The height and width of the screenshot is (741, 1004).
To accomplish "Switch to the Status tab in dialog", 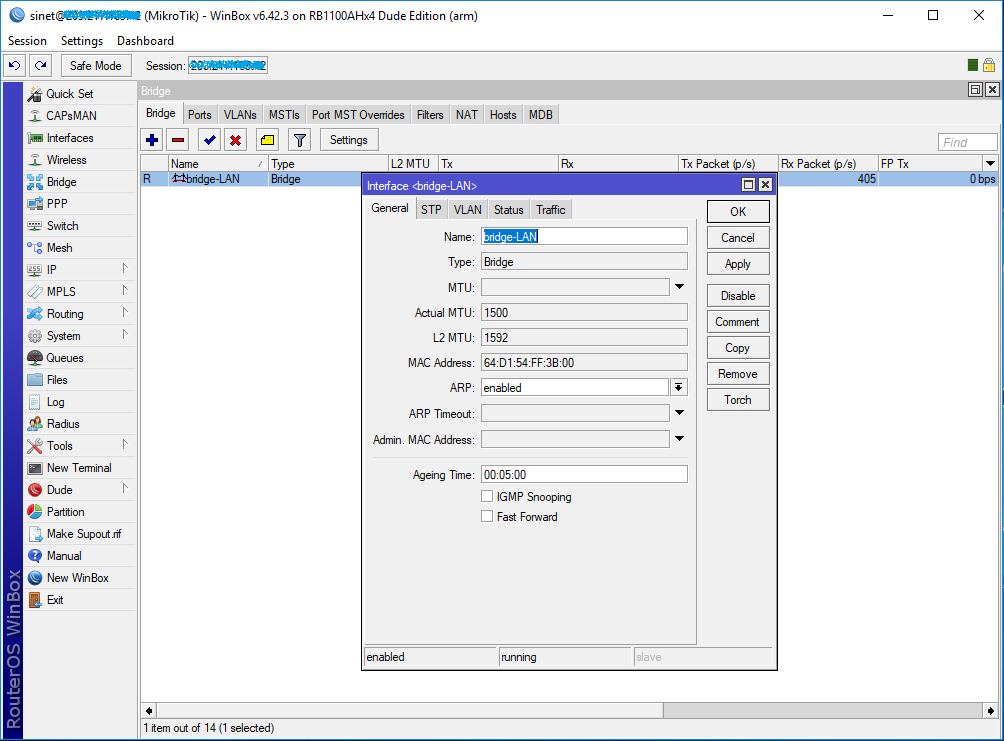I will click(x=509, y=209).
